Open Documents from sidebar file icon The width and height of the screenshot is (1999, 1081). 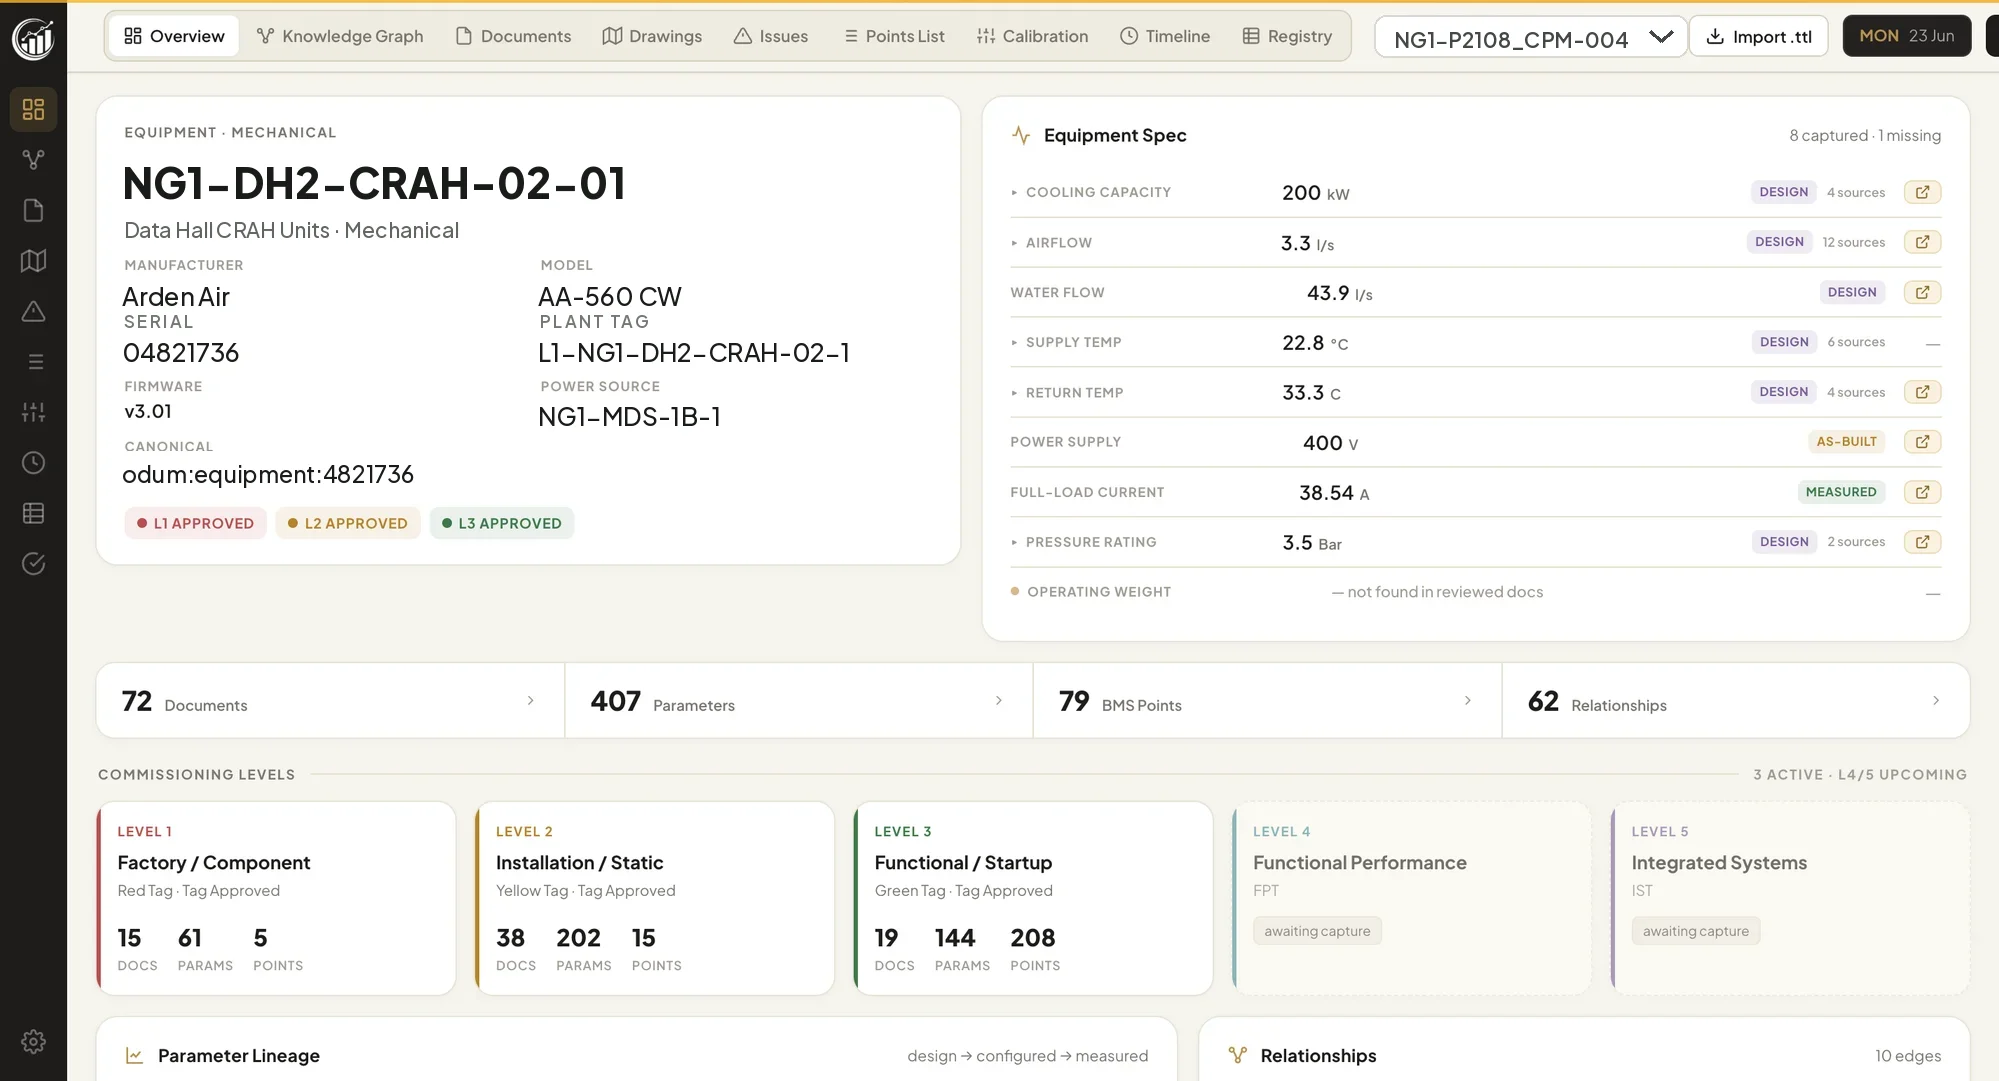click(x=33, y=210)
